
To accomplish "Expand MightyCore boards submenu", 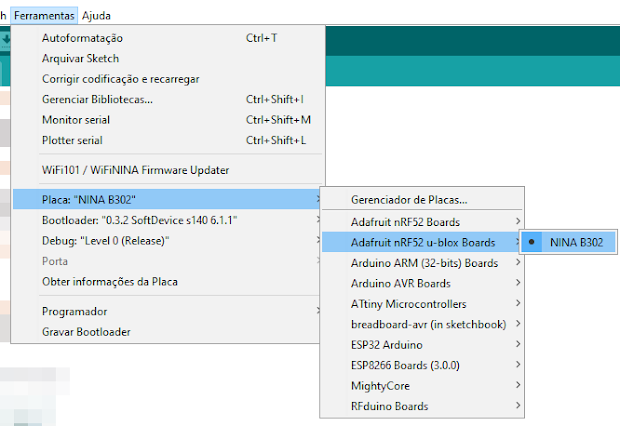I will (422, 386).
